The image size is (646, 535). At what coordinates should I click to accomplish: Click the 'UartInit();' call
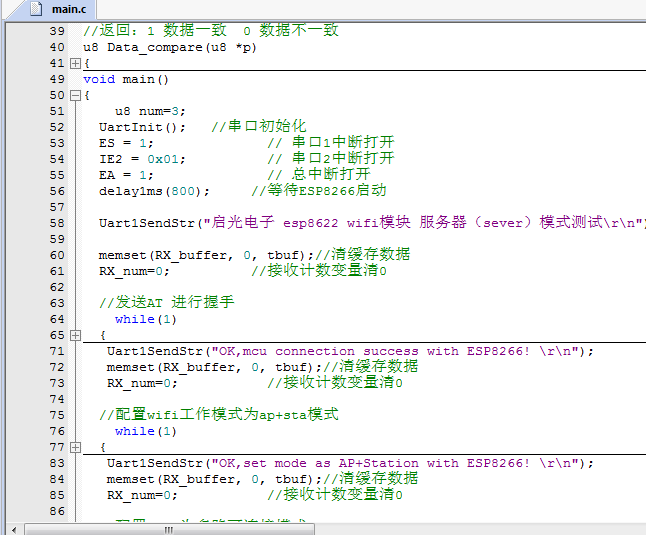[x=142, y=127]
